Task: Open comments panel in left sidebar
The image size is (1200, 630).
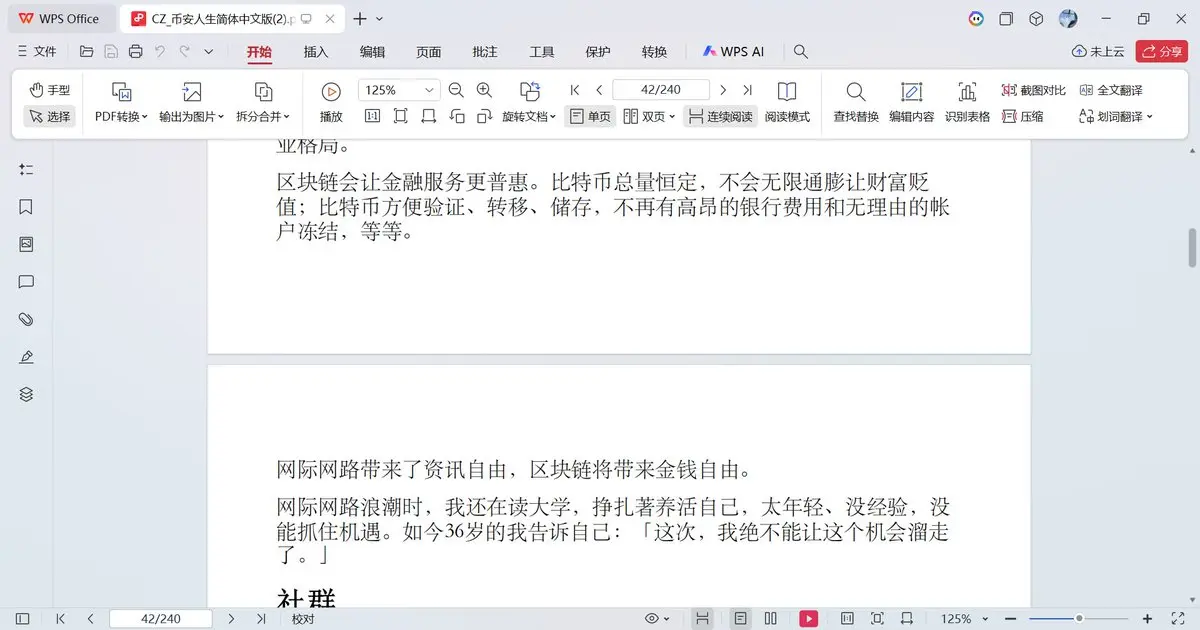Action: point(27,282)
